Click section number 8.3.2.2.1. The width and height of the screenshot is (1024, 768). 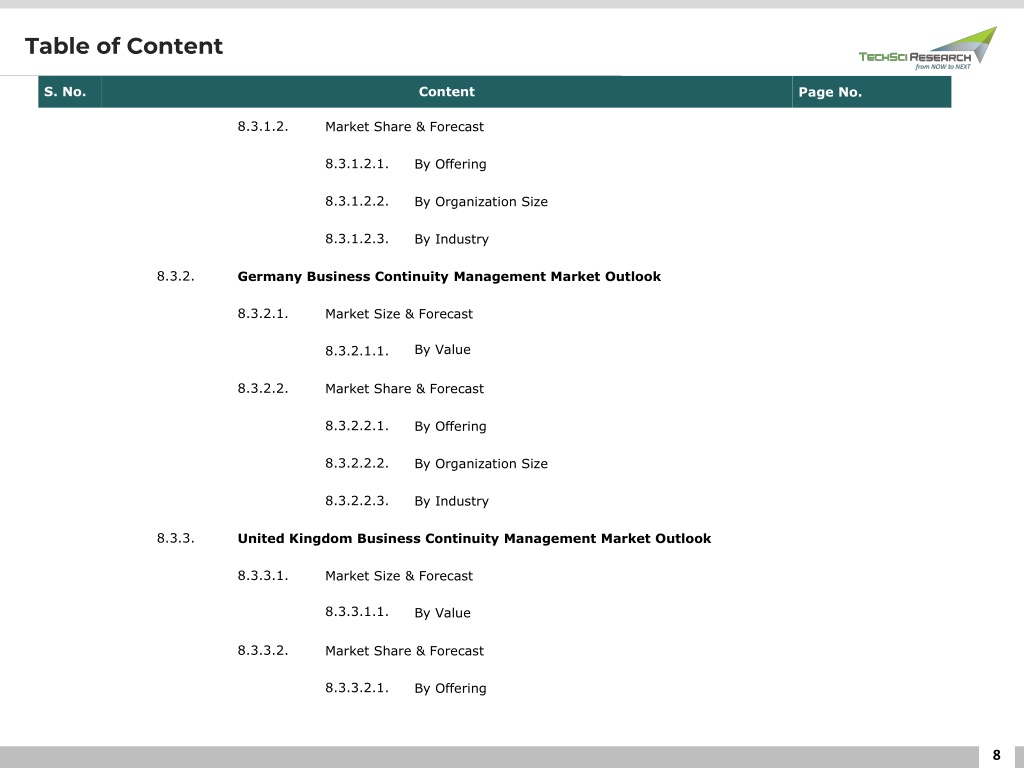(x=357, y=426)
